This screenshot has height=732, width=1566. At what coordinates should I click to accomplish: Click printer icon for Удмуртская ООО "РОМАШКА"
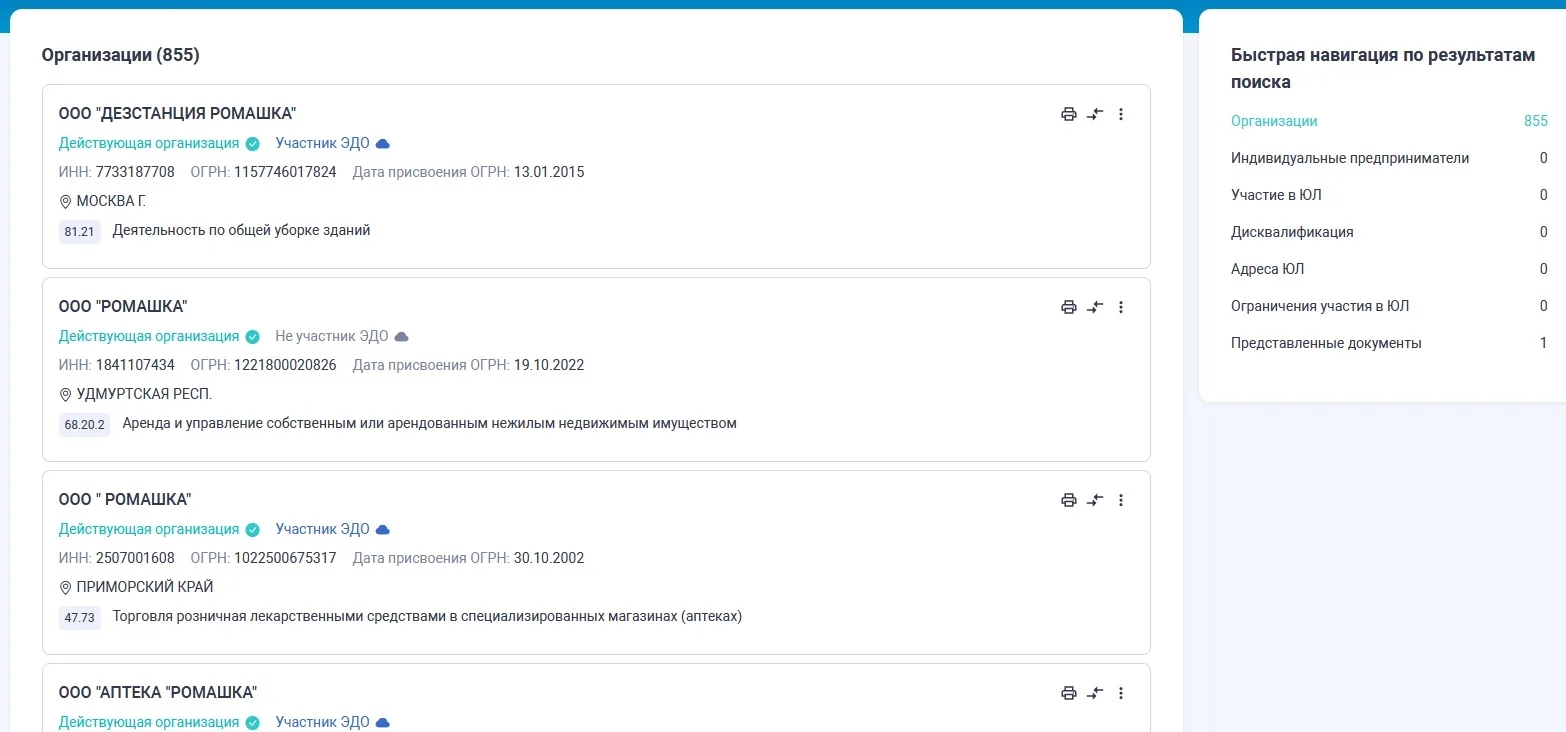click(1068, 307)
